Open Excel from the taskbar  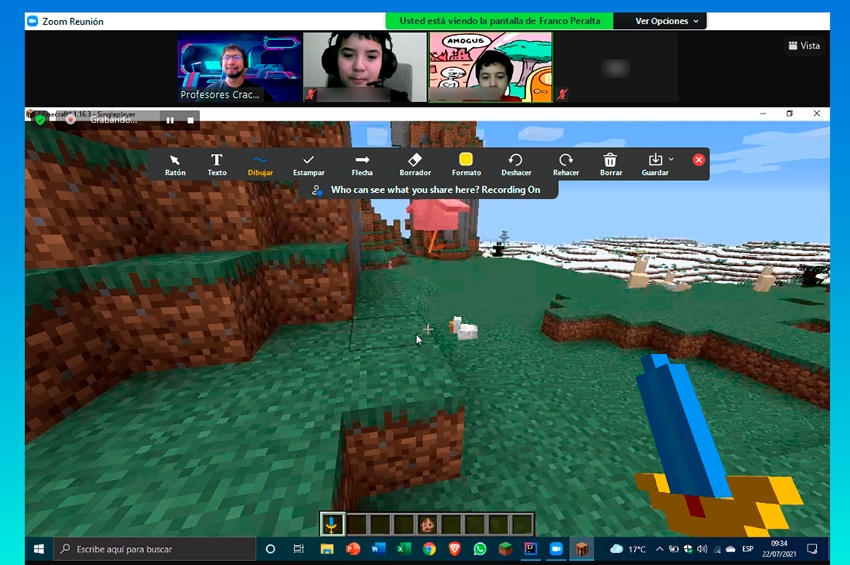point(403,549)
